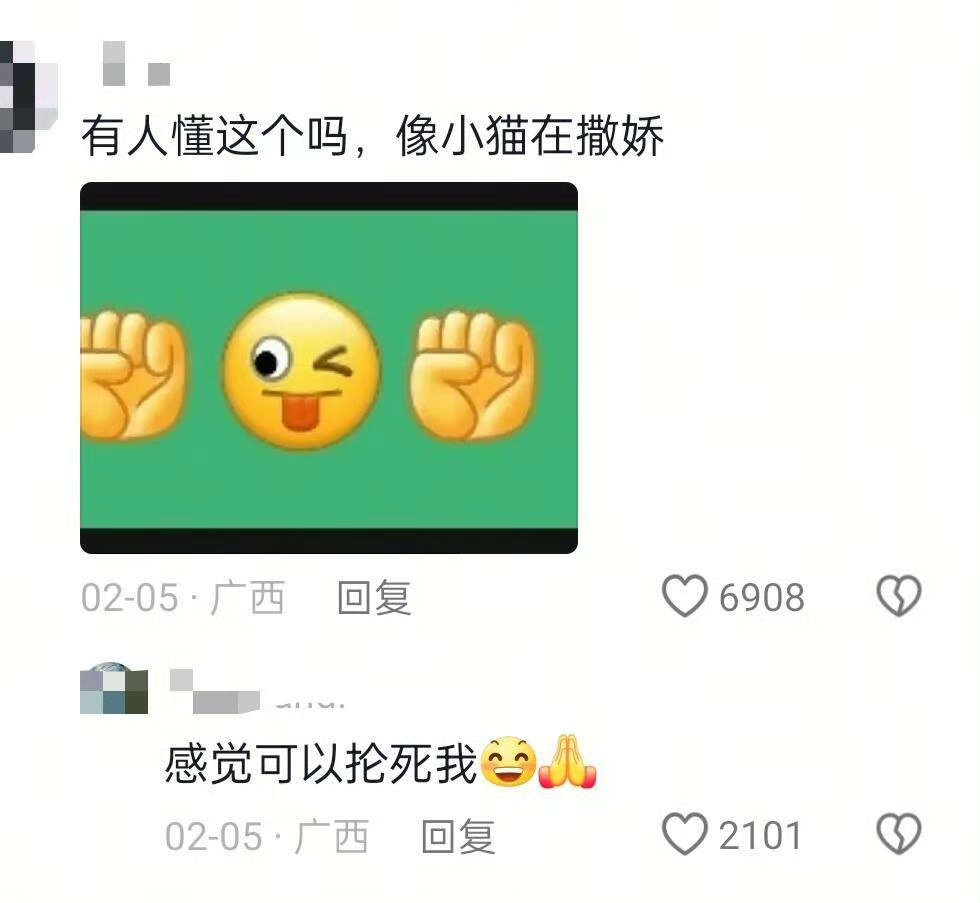980x903 pixels.
Task: Click the 6908 like count
Action: click(761, 597)
